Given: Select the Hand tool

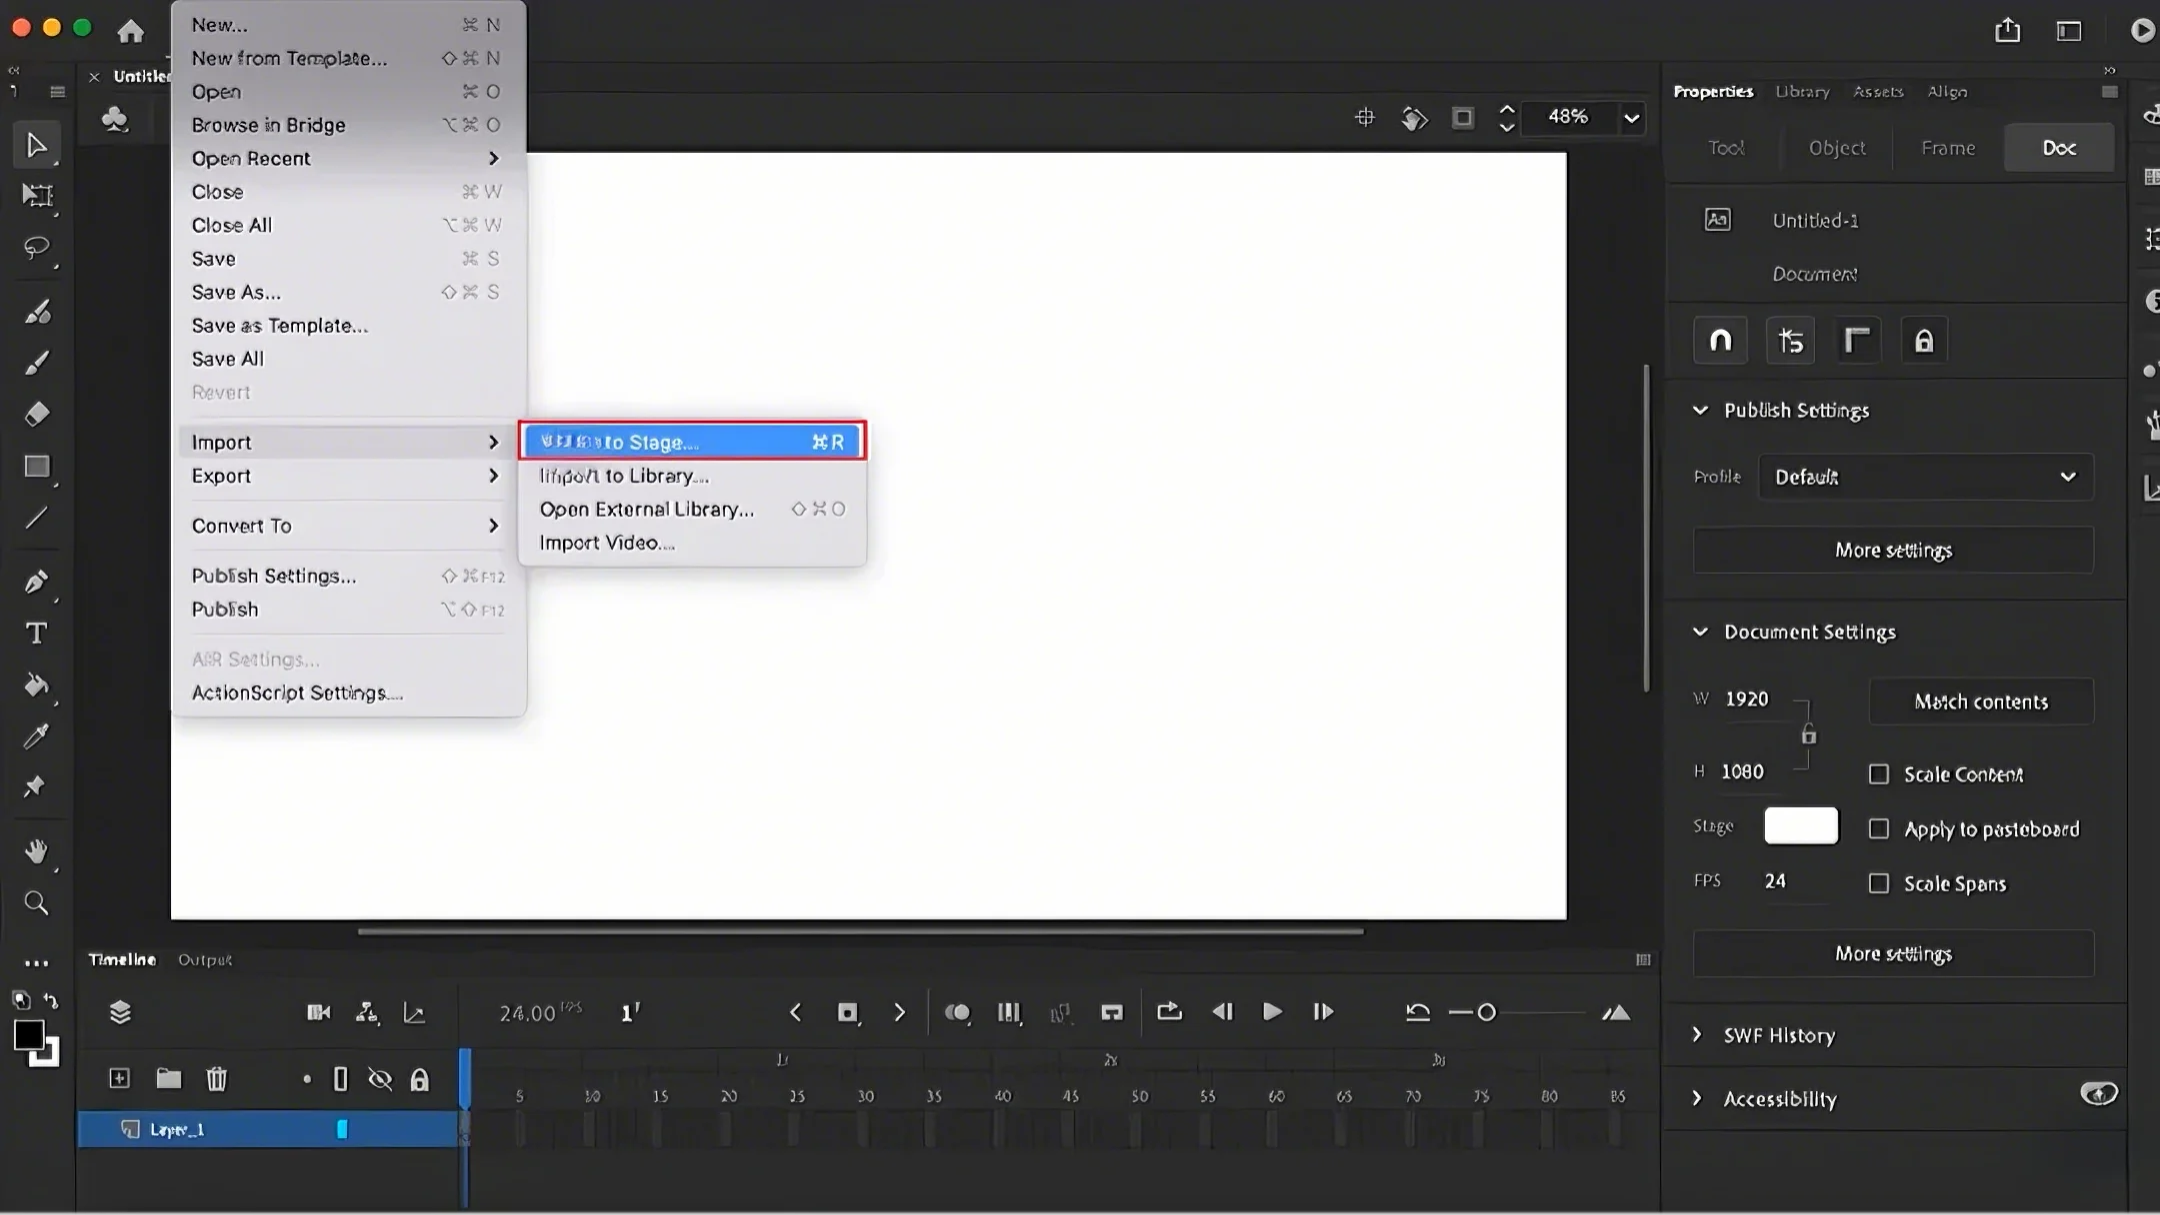Looking at the screenshot, I should coord(36,851).
